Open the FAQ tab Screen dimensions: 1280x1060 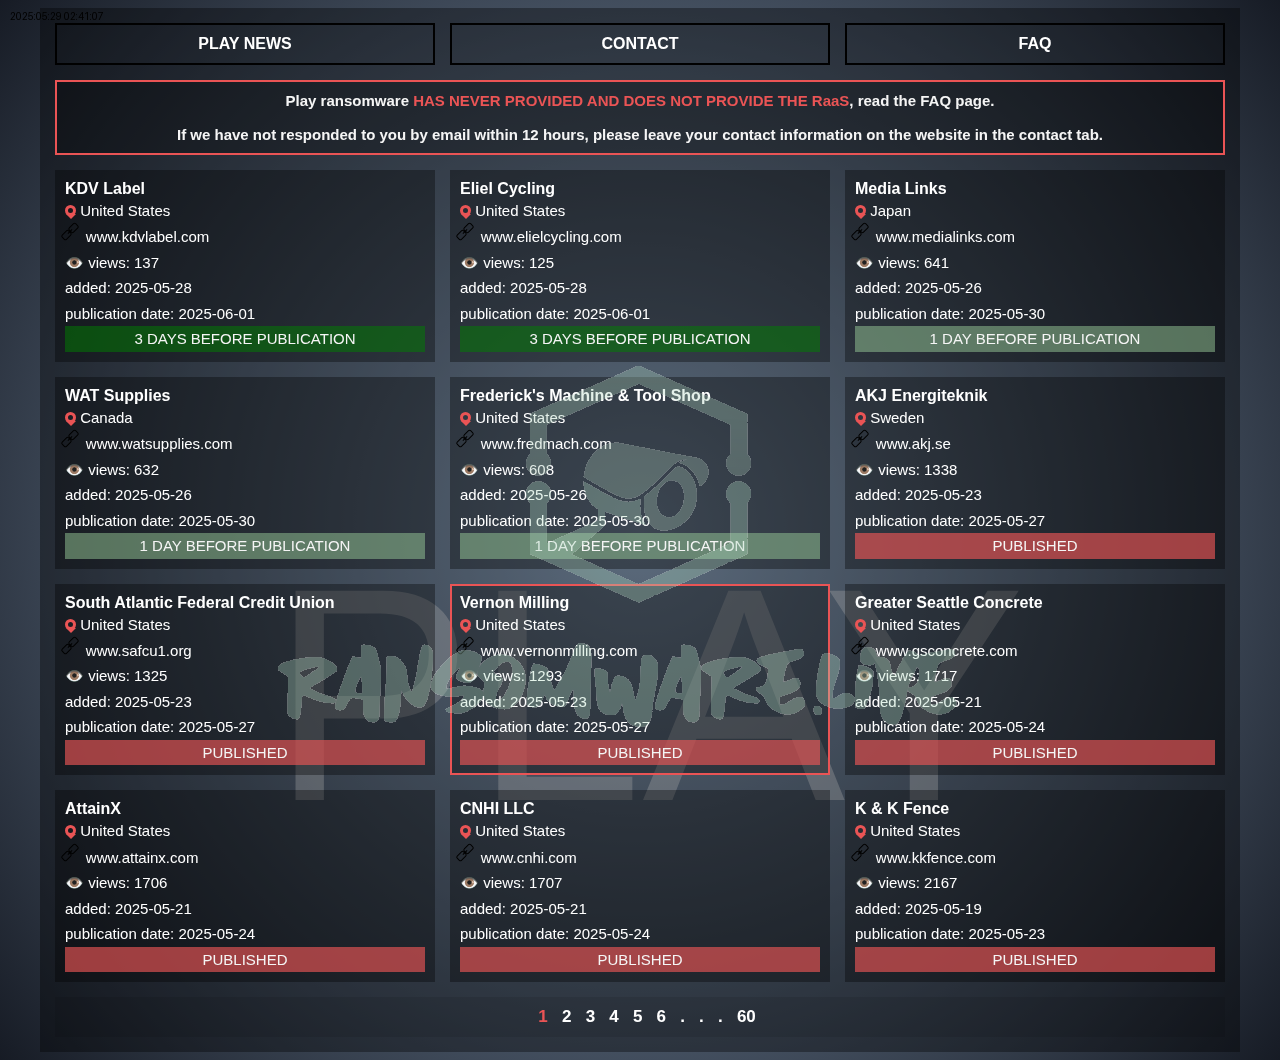(x=1035, y=44)
